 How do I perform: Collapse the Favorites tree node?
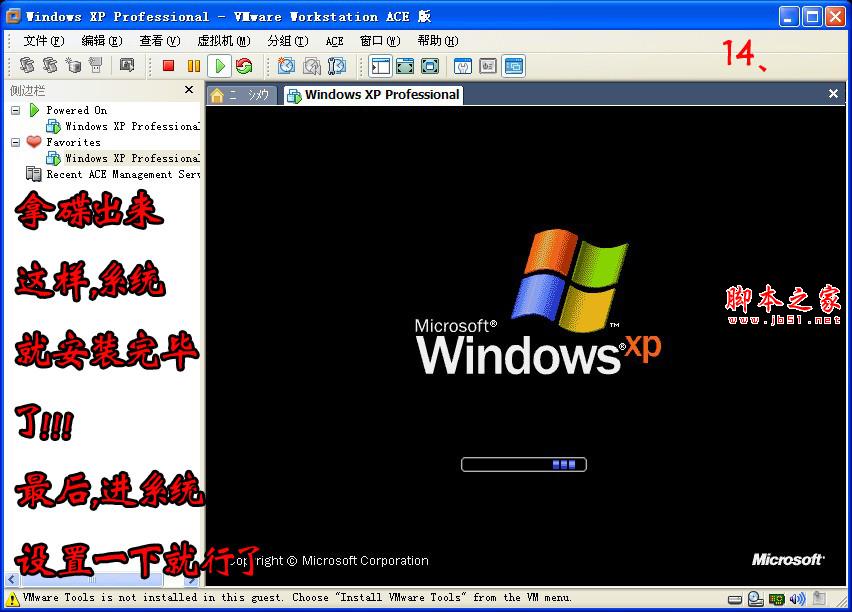16,142
